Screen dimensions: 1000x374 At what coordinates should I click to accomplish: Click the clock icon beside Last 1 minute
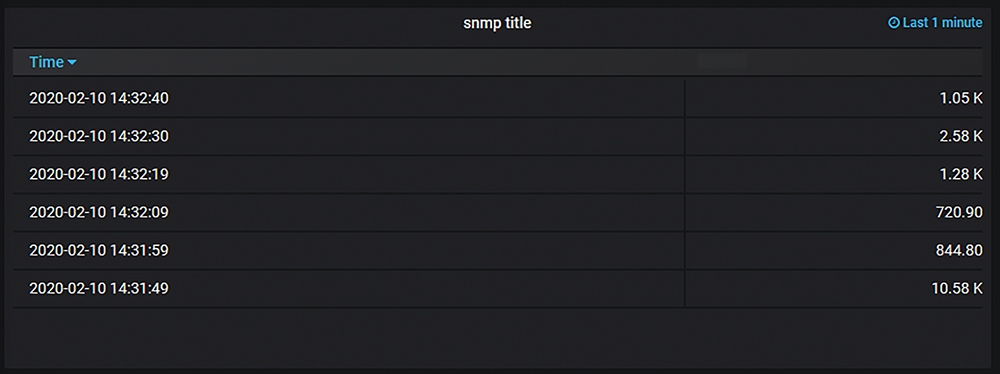click(893, 23)
